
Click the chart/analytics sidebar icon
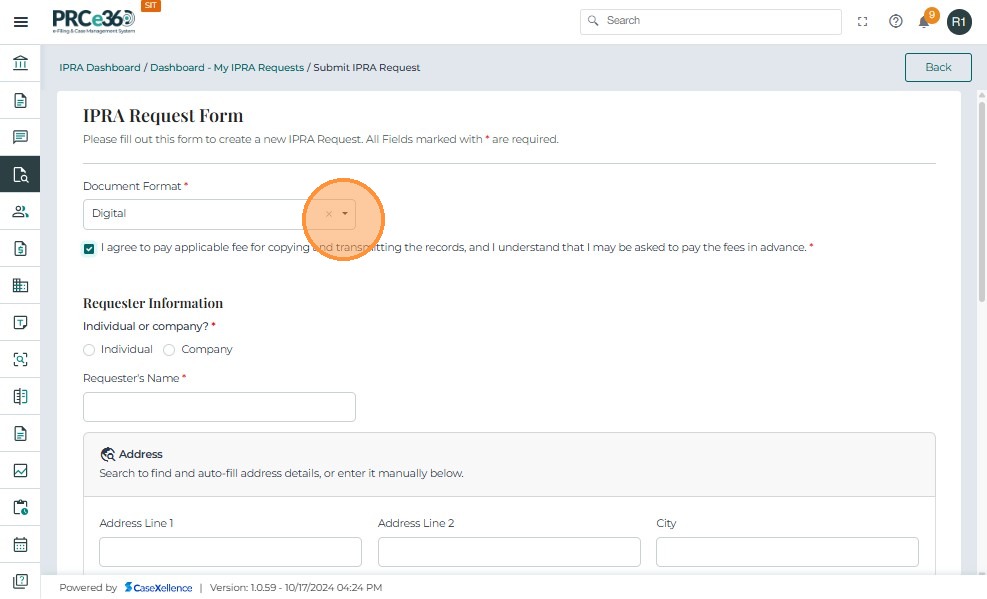click(x=20, y=470)
